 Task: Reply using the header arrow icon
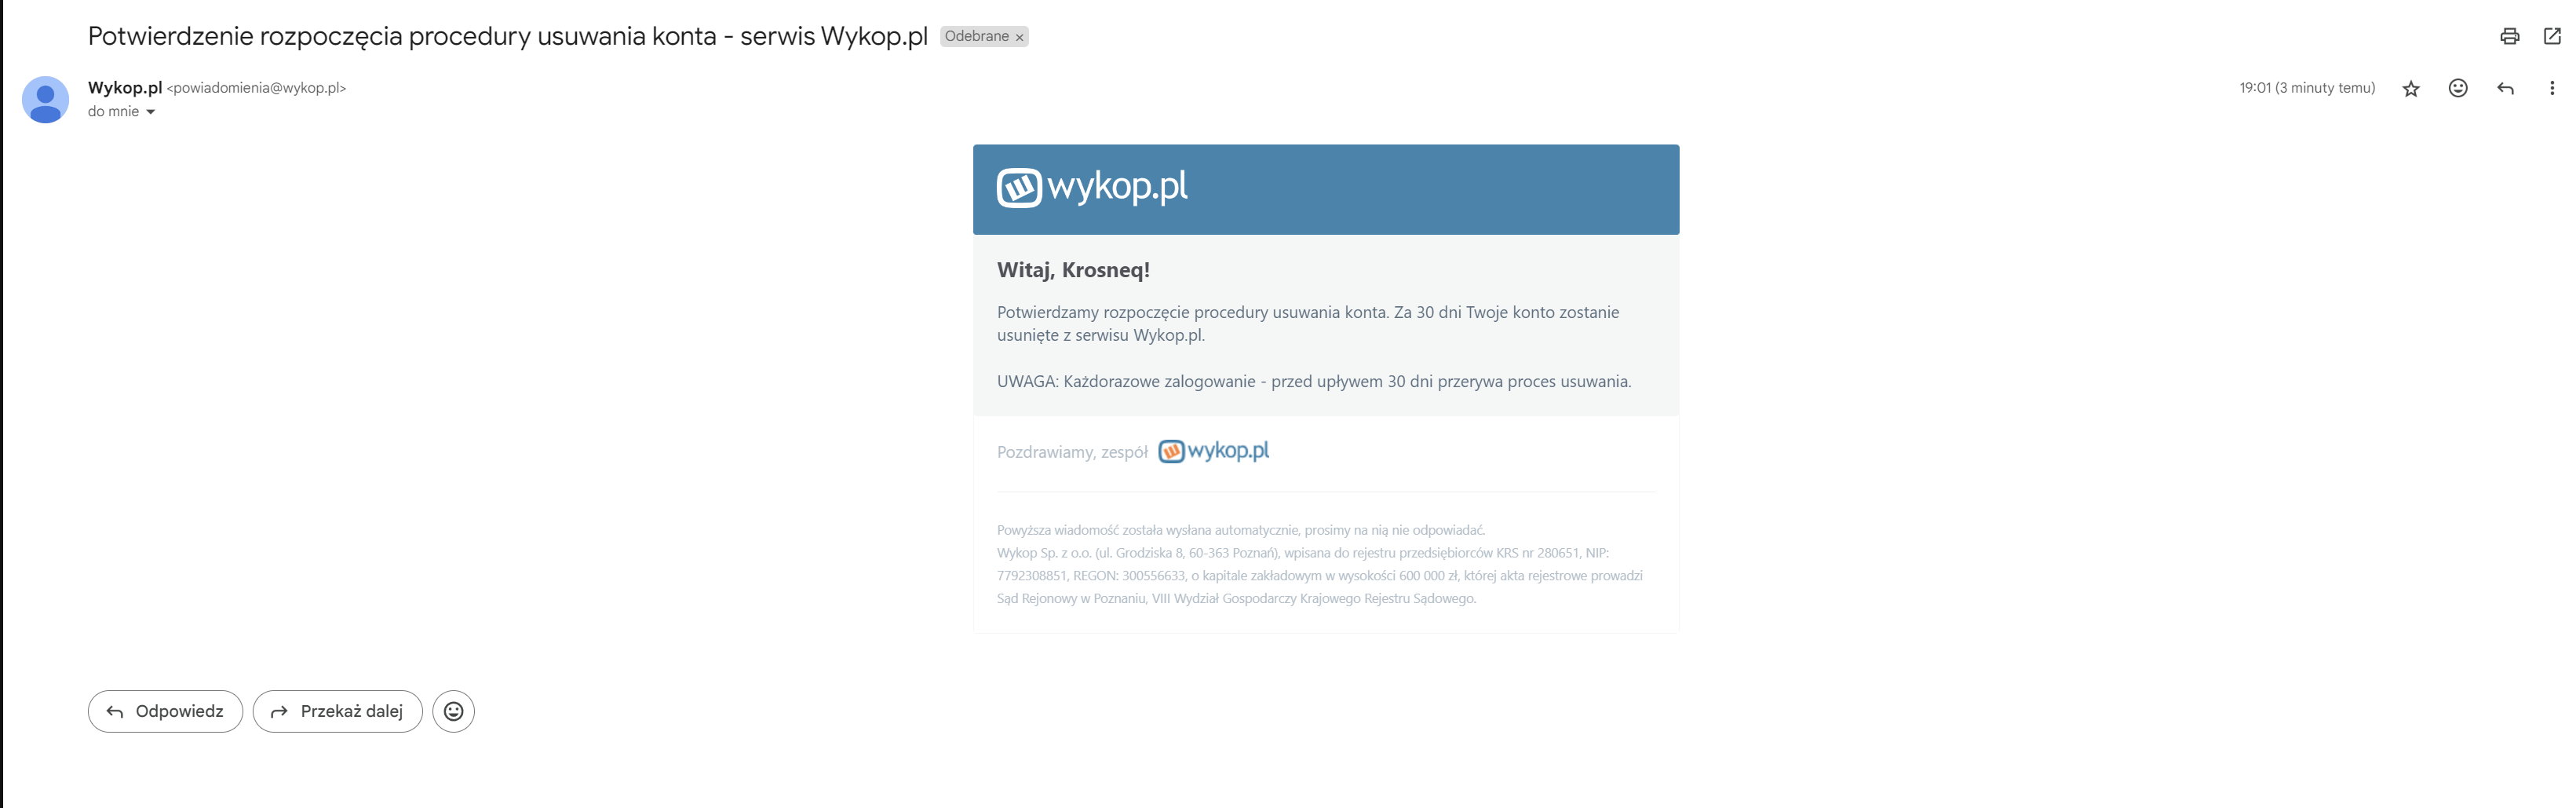pos(2505,88)
